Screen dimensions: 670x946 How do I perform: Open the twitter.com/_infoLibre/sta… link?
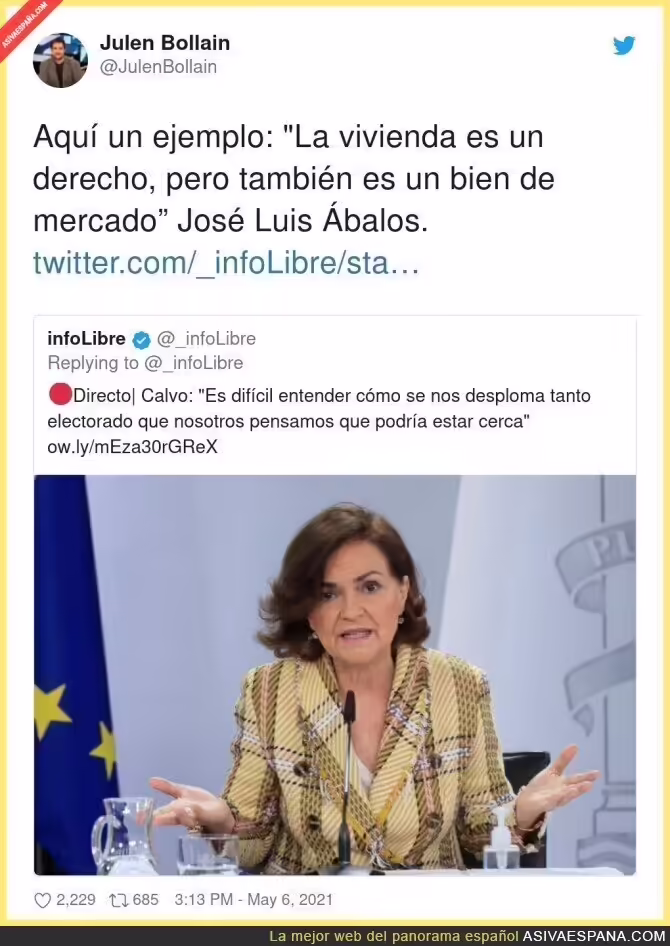226,263
